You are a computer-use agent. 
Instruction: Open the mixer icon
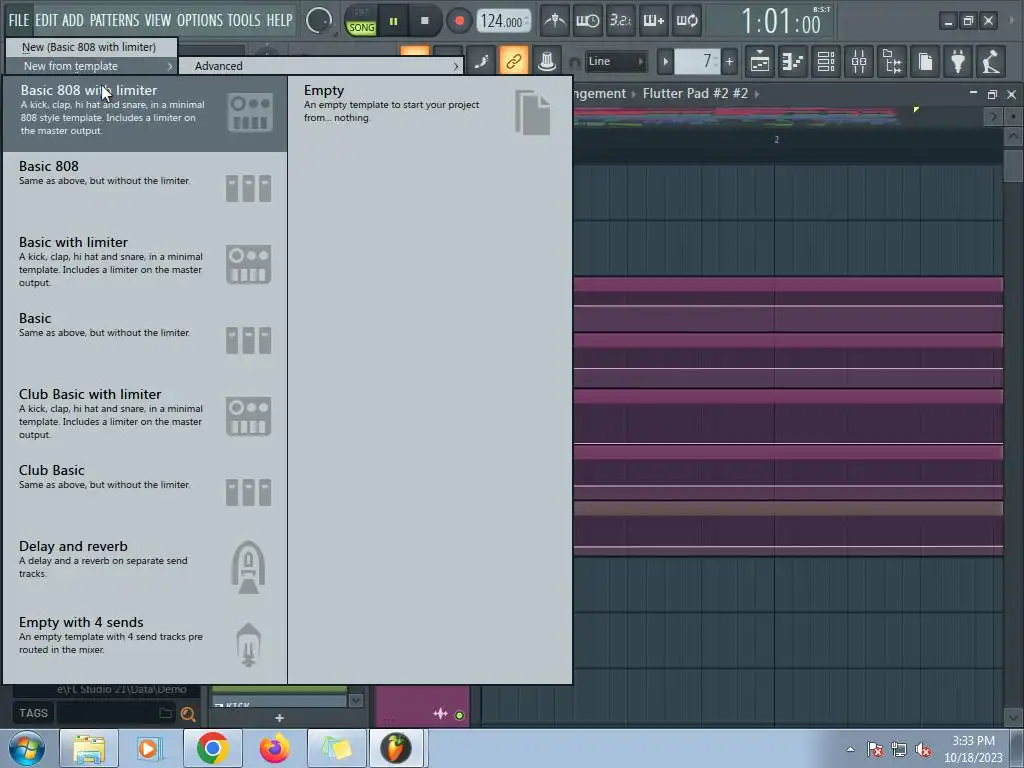(x=859, y=61)
